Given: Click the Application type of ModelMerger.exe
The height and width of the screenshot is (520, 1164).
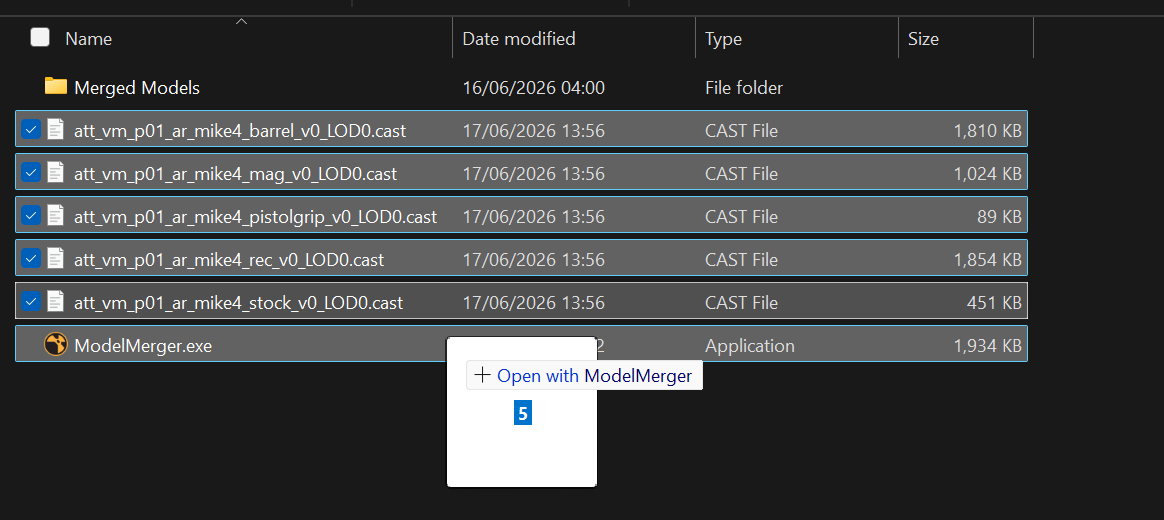Looking at the screenshot, I should (750, 346).
